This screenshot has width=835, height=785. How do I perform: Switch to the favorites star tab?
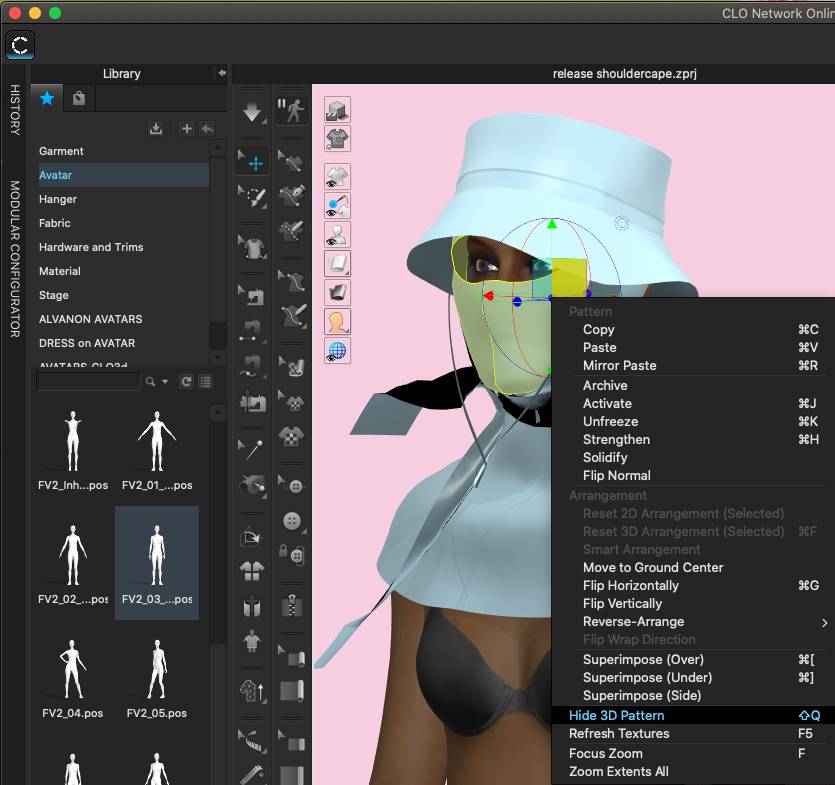pyautogui.click(x=47, y=98)
